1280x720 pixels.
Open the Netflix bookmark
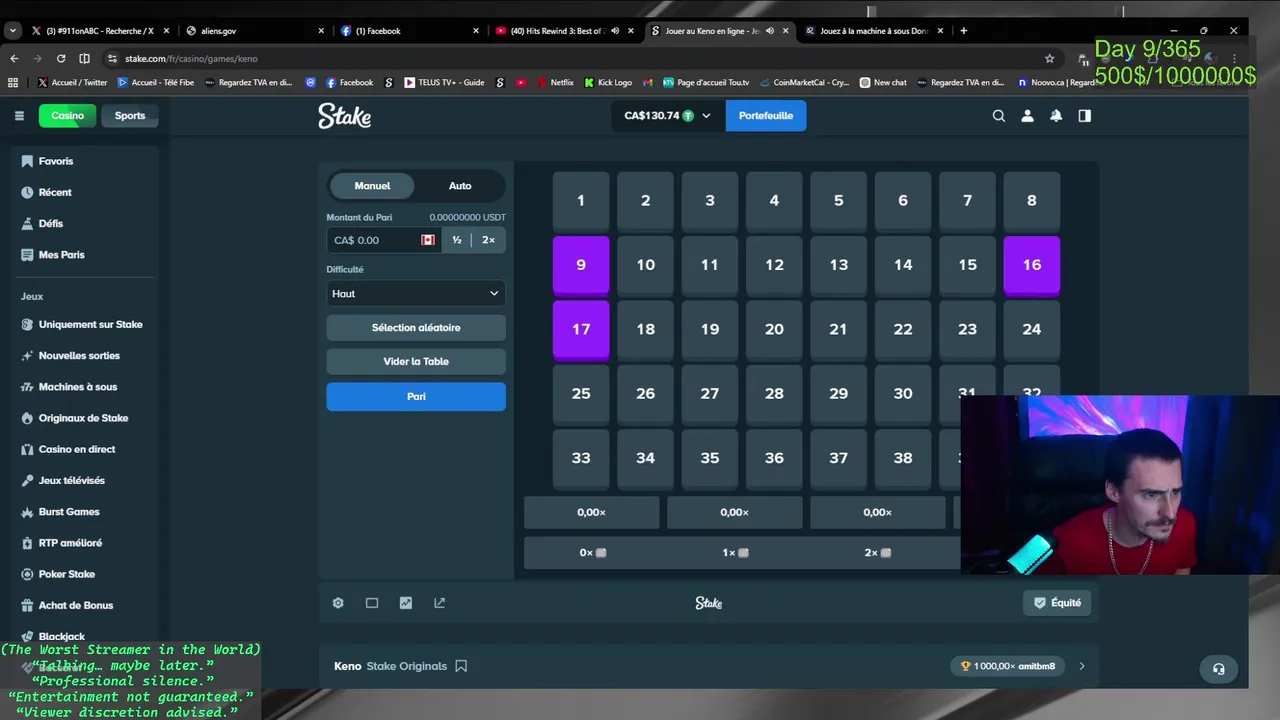point(555,83)
